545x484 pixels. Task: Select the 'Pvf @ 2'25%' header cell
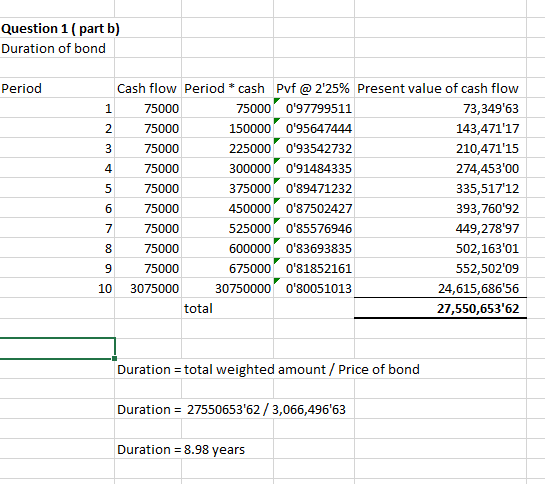[x=314, y=88]
